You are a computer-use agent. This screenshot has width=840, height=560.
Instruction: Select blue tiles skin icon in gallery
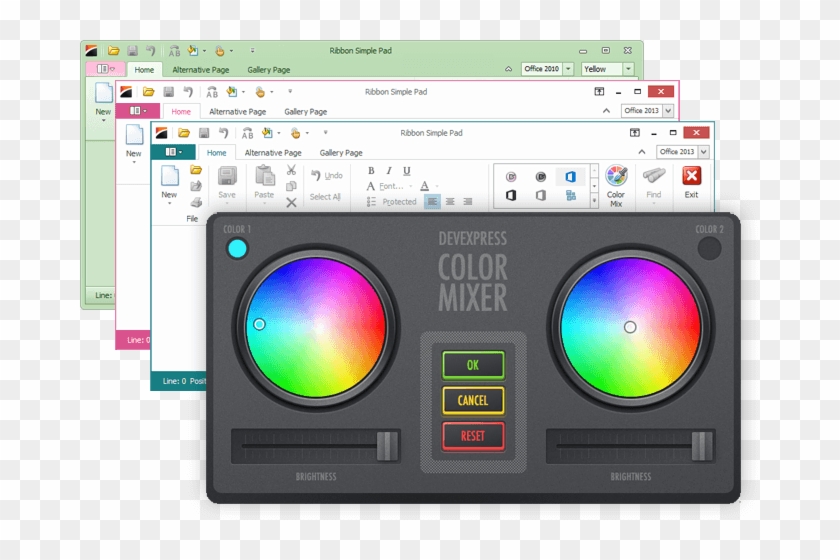571,196
